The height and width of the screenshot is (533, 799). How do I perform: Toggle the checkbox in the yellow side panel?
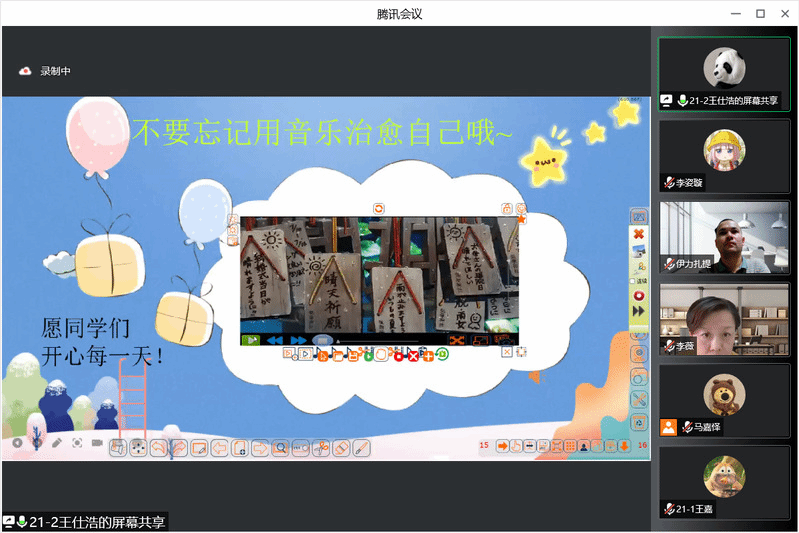coord(632,281)
